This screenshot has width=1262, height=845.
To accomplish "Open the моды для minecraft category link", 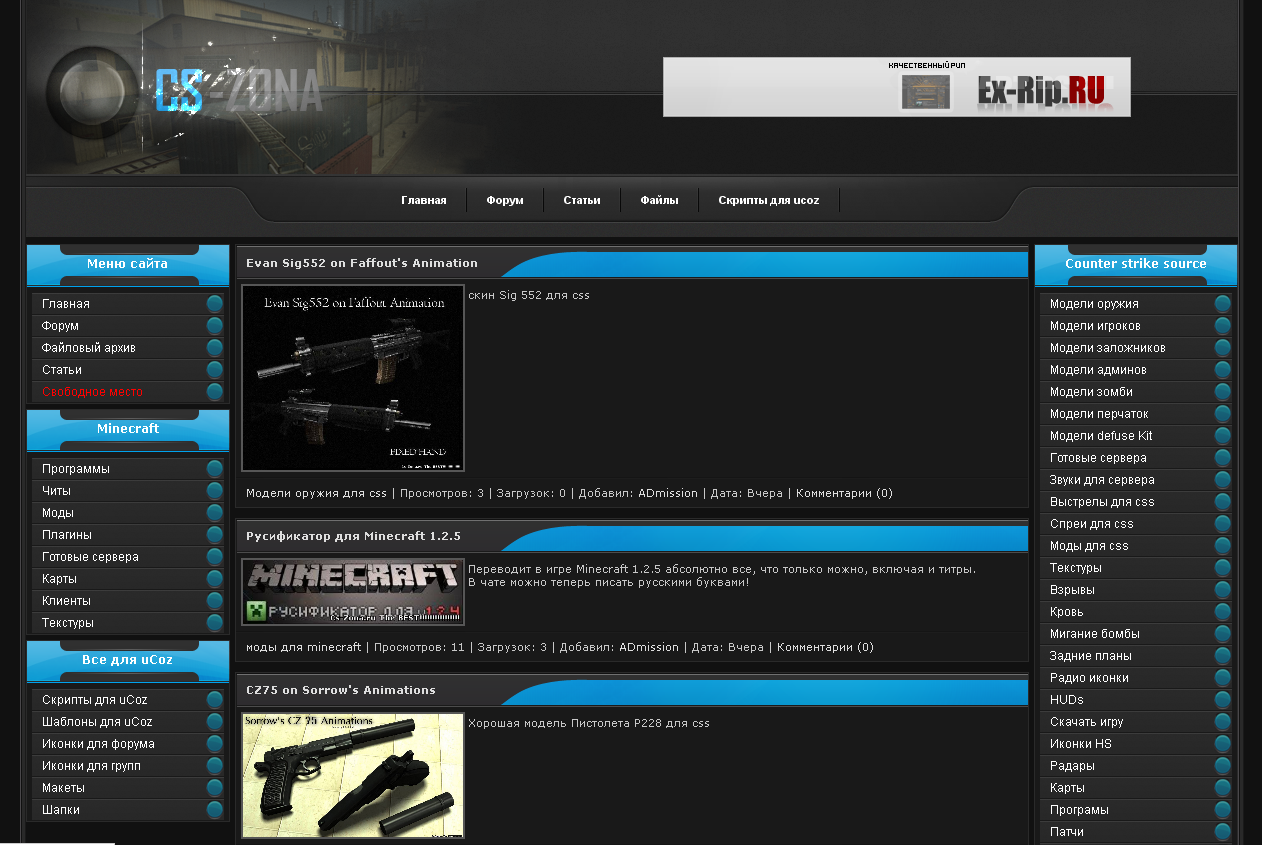I will click(303, 647).
